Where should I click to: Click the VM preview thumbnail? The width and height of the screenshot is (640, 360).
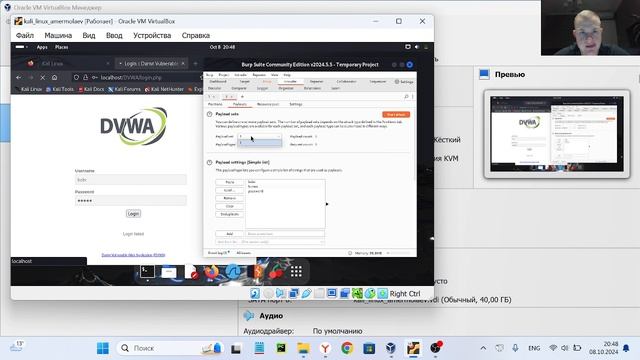pyautogui.click(x=557, y=134)
